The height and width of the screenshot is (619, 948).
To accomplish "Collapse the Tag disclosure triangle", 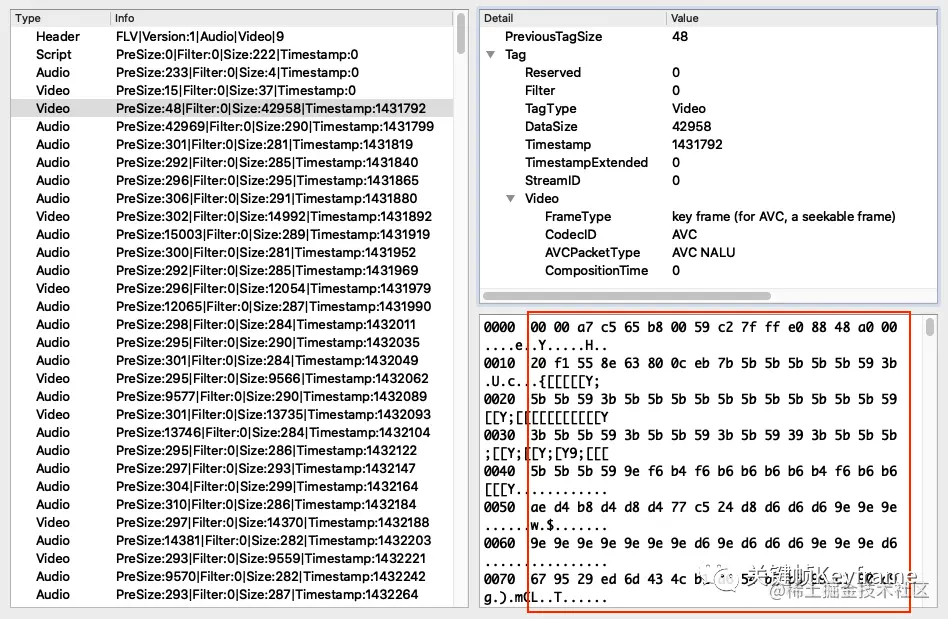I will click(x=491, y=54).
